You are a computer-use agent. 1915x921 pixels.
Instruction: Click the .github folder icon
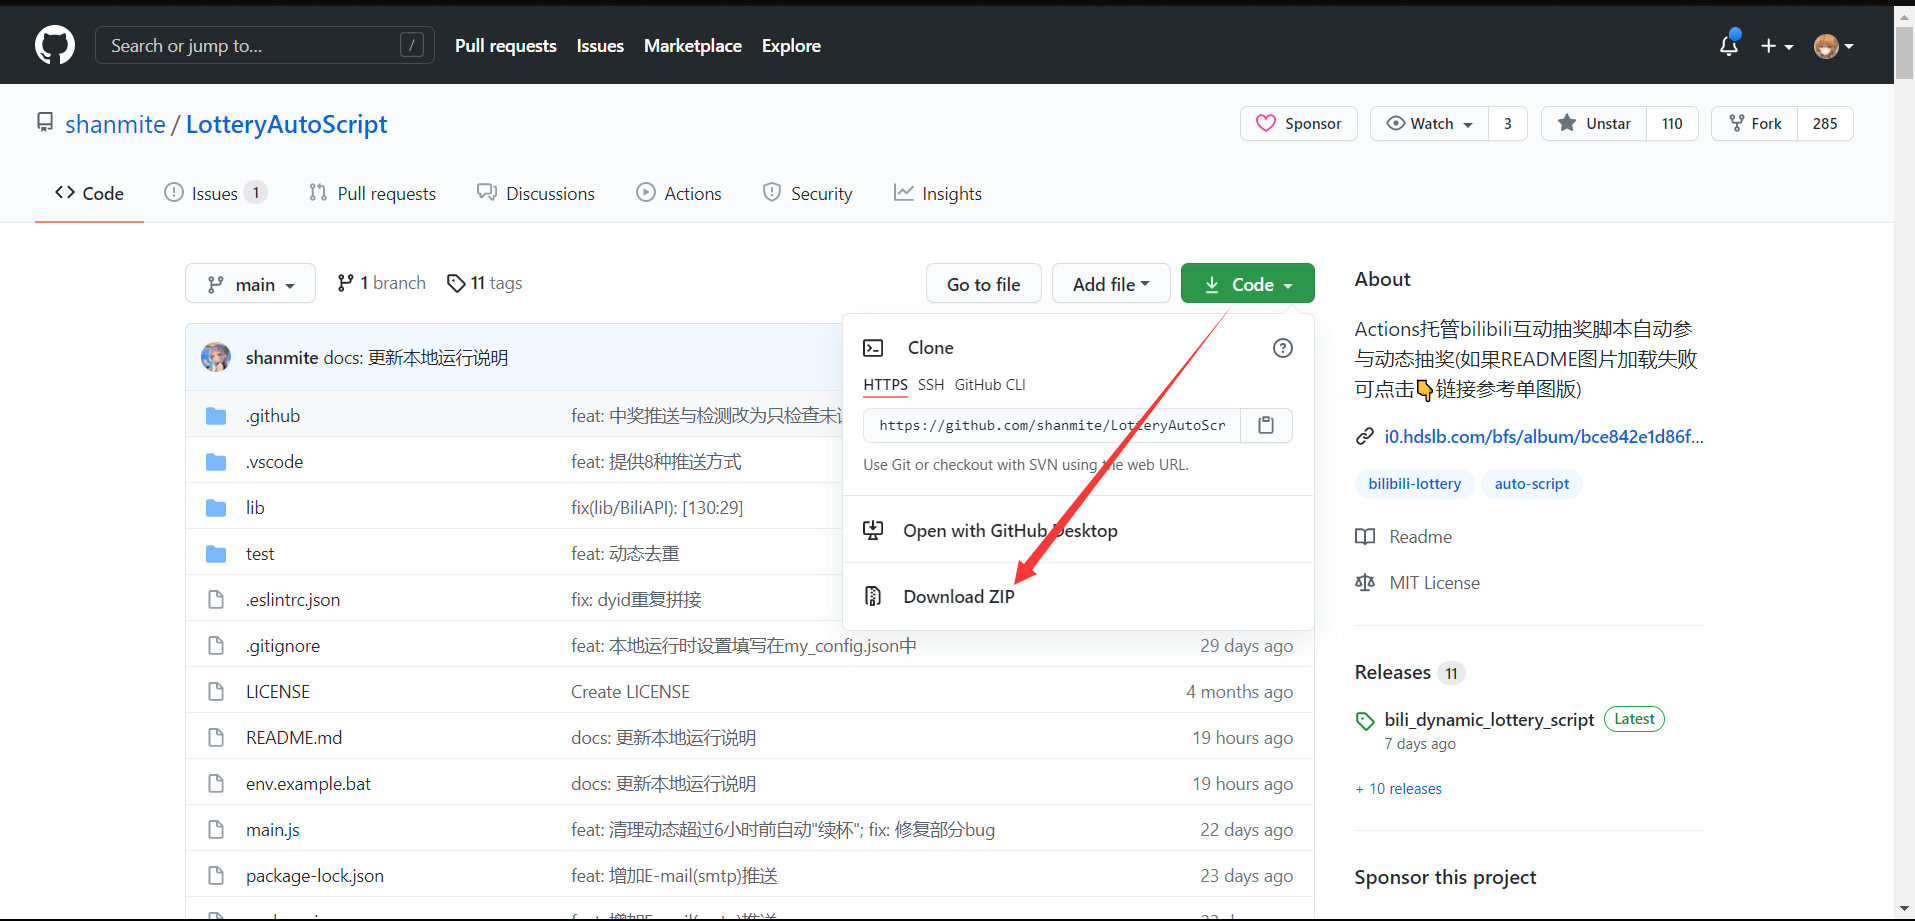pyautogui.click(x=216, y=416)
